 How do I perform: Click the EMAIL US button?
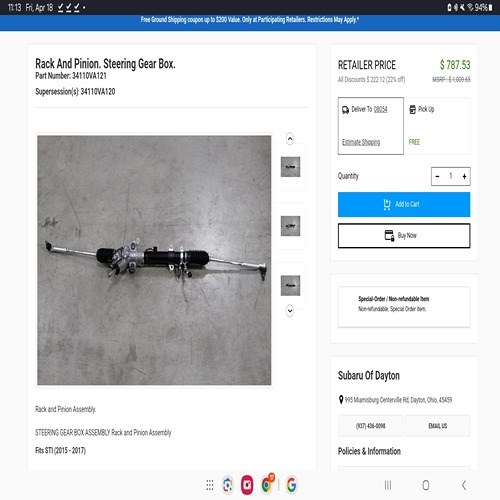[x=438, y=426]
